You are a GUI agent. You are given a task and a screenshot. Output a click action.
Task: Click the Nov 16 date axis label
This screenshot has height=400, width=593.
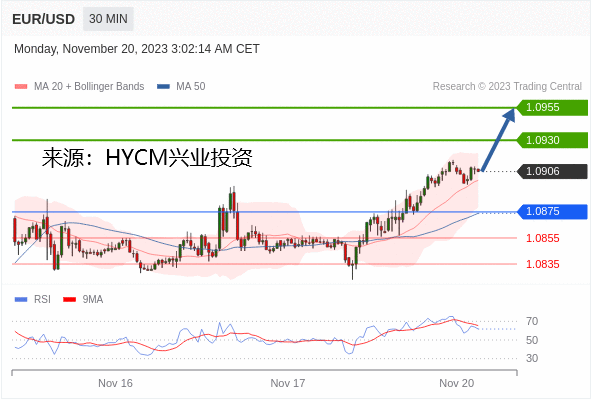pos(115,383)
